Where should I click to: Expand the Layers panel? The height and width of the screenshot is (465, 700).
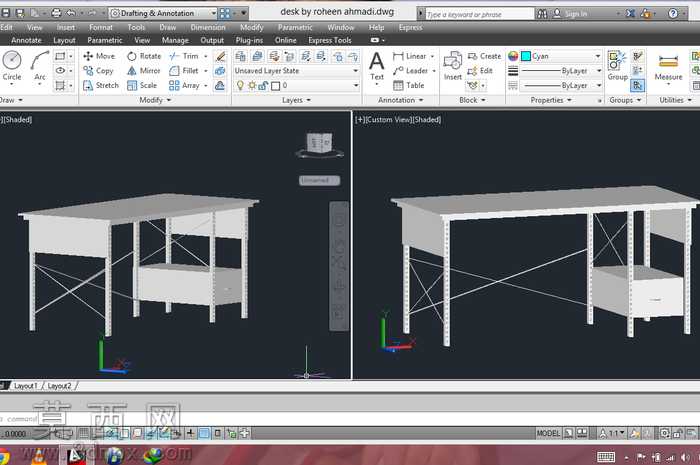click(296, 100)
